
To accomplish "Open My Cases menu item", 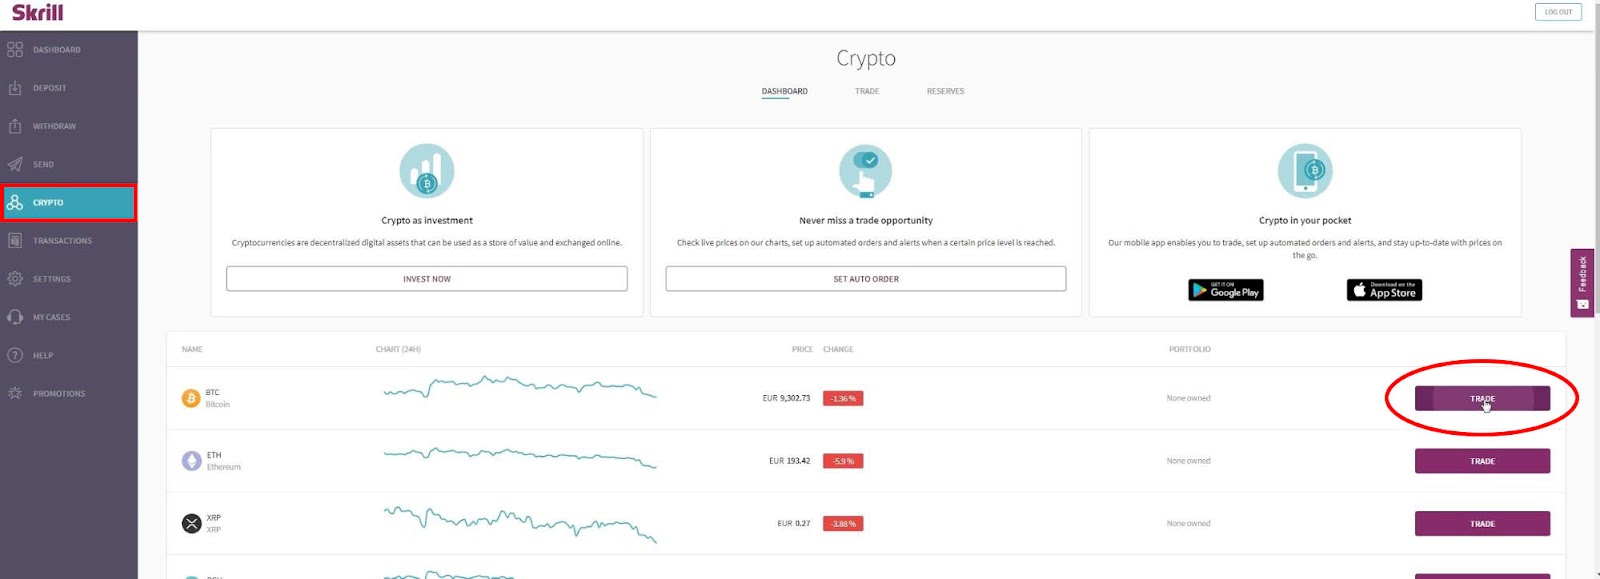I will [52, 317].
